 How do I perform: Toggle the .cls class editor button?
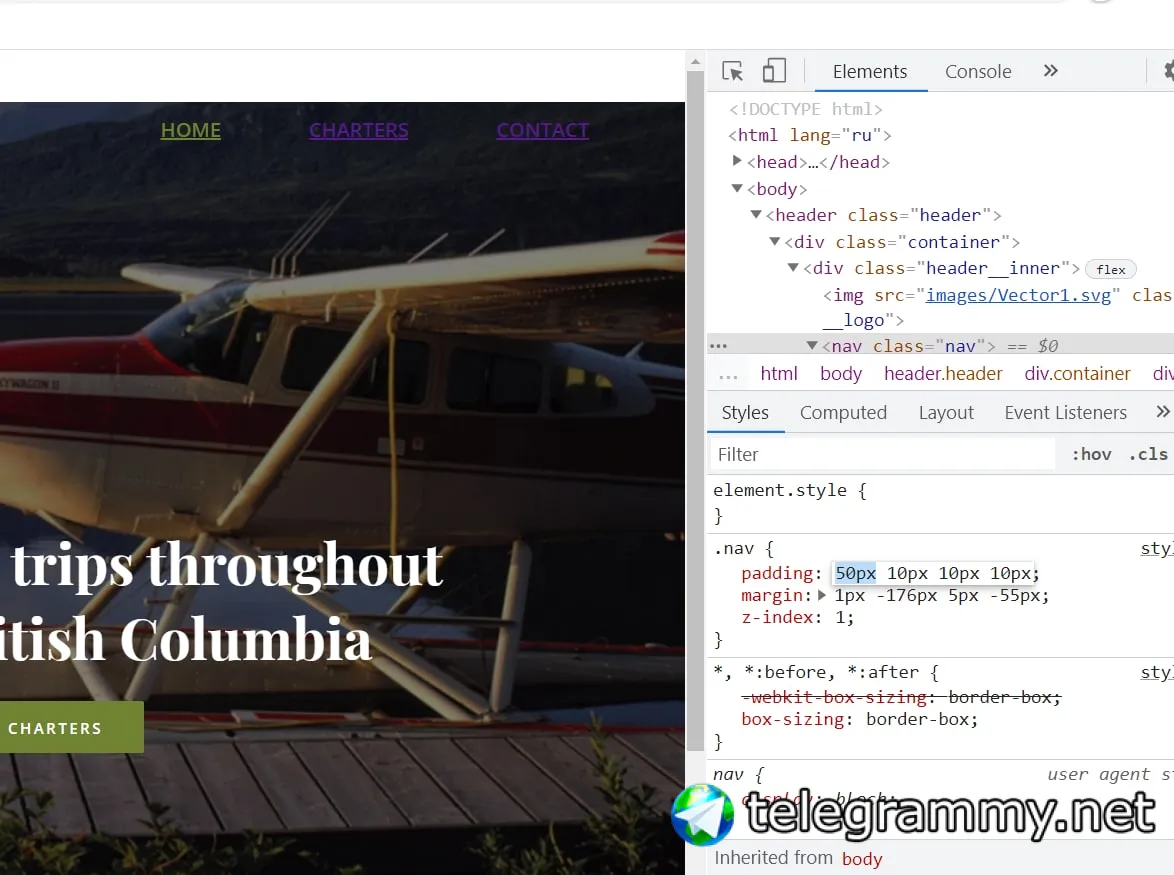[1149, 454]
